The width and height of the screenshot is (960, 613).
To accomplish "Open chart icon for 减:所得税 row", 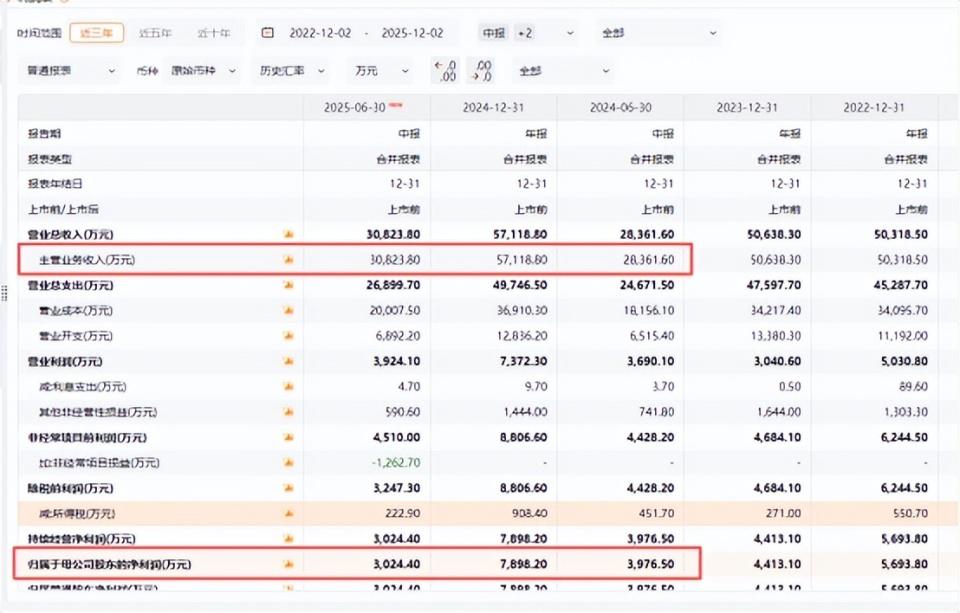I will [288, 513].
